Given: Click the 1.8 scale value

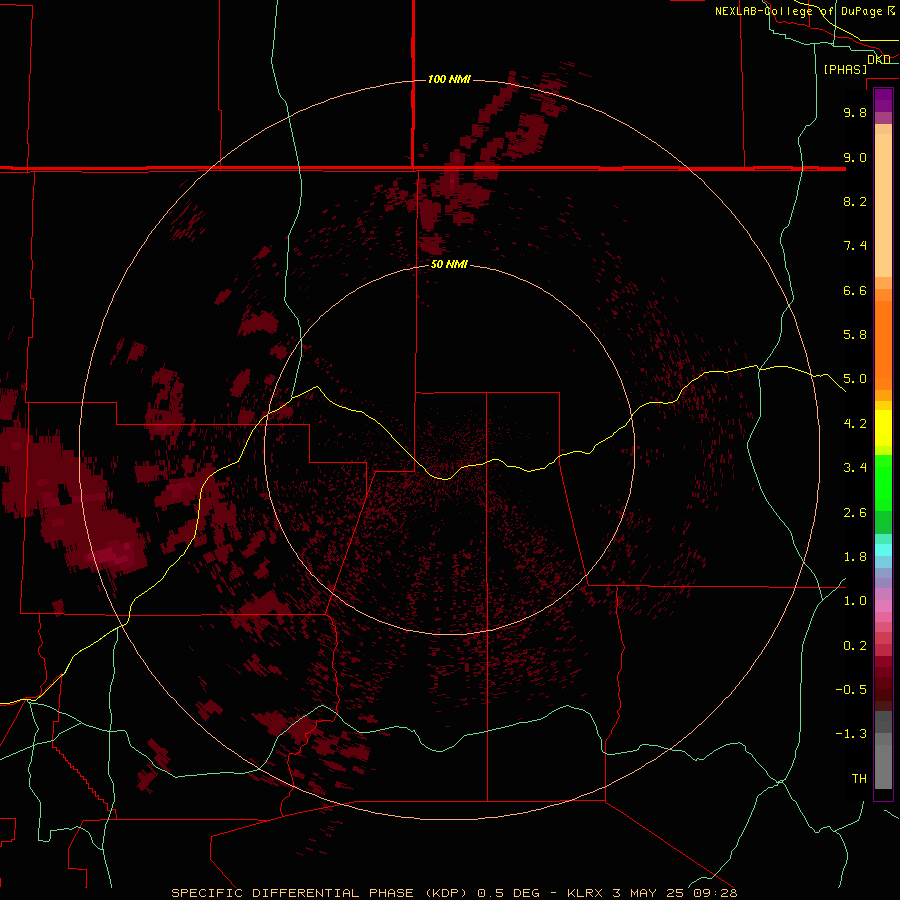Looking at the screenshot, I should [x=855, y=557].
